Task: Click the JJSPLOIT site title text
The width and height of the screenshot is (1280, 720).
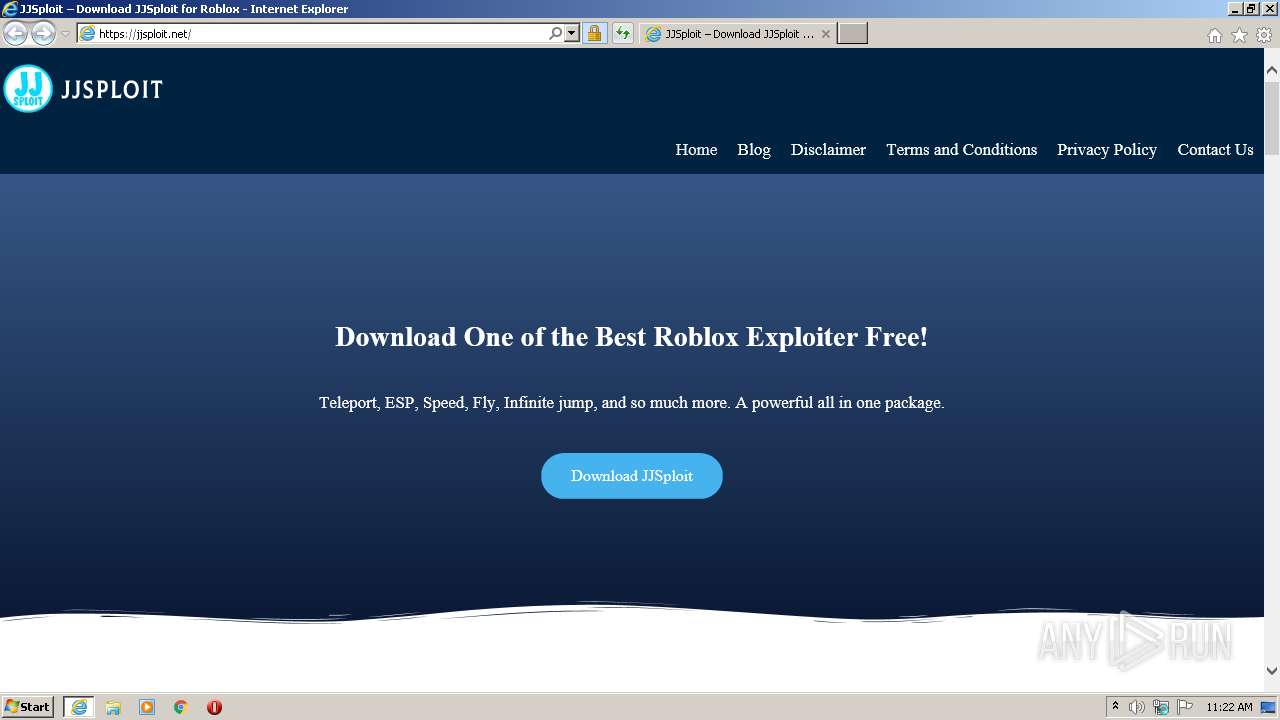Action: pos(112,90)
